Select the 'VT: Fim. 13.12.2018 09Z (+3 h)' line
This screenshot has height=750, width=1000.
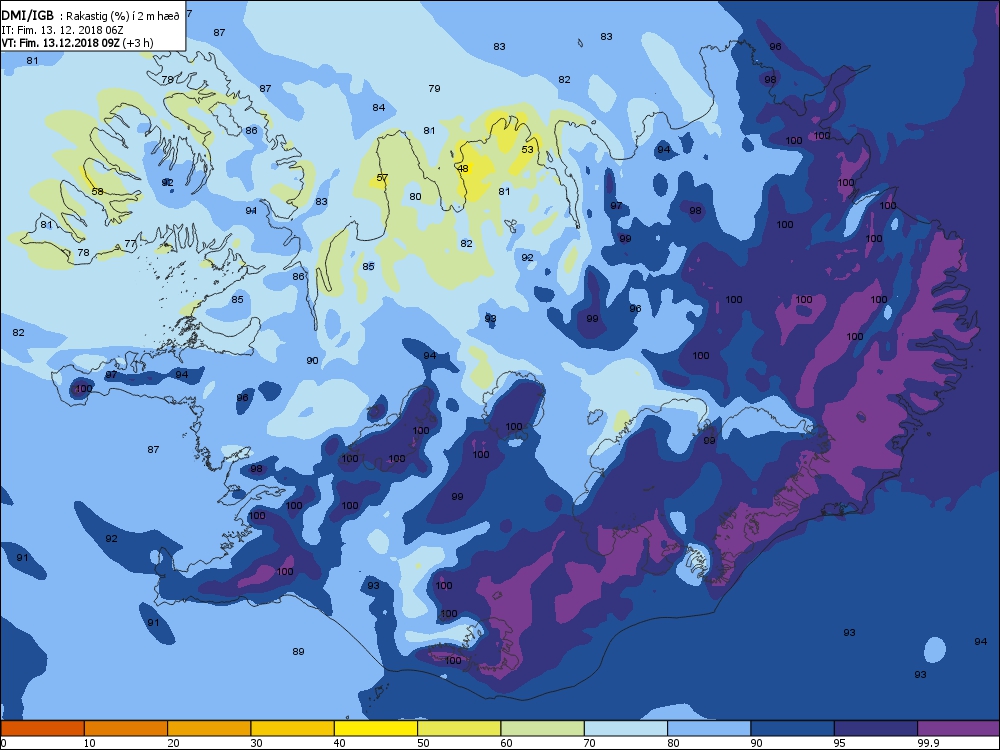click(x=77, y=43)
